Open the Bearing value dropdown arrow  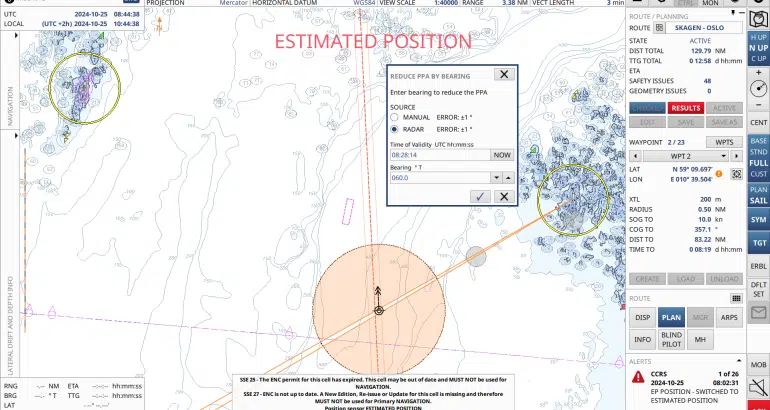pos(495,177)
